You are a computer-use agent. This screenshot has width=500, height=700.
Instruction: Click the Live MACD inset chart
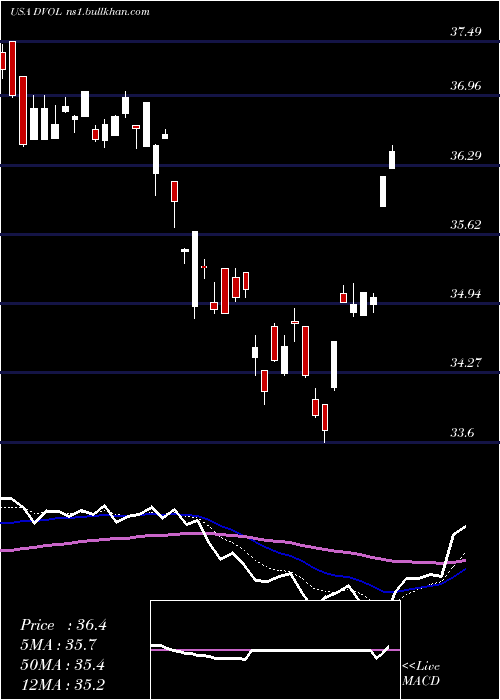[275, 650]
